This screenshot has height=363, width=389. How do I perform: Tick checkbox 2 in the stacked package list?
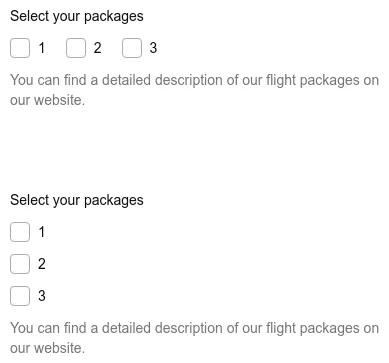click(20, 264)
